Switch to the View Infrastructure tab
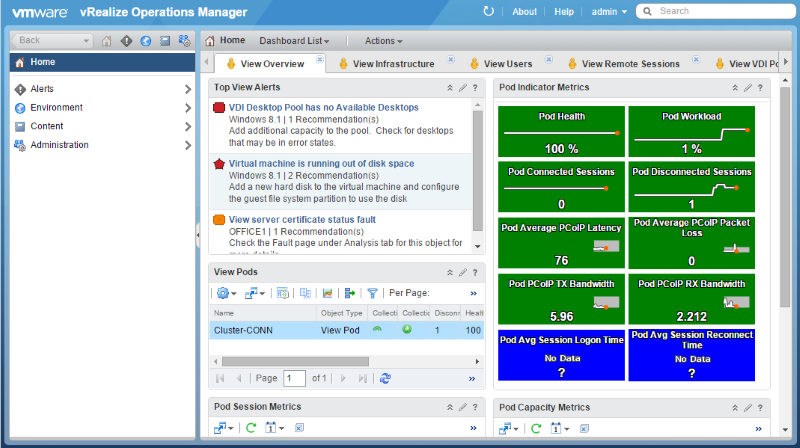Screen dimensions: 800x448 pos(393,64)
